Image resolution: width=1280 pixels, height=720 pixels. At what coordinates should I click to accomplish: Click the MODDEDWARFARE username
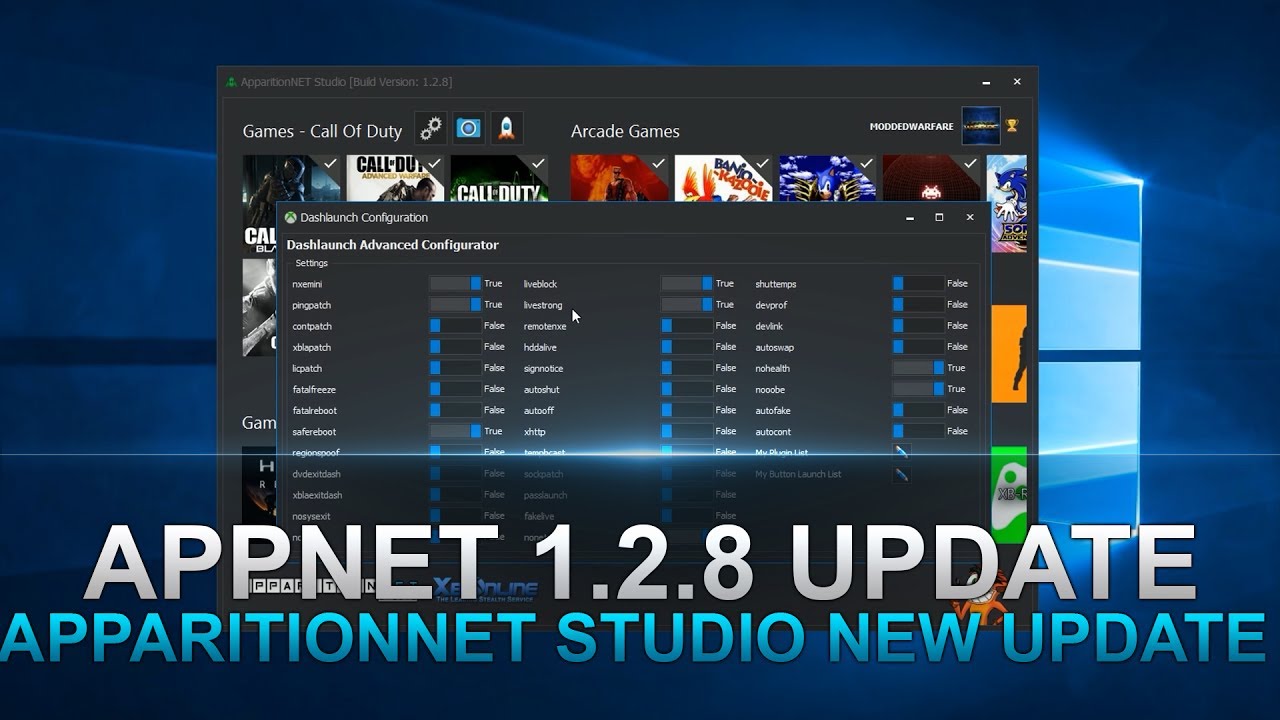(911, 127)
